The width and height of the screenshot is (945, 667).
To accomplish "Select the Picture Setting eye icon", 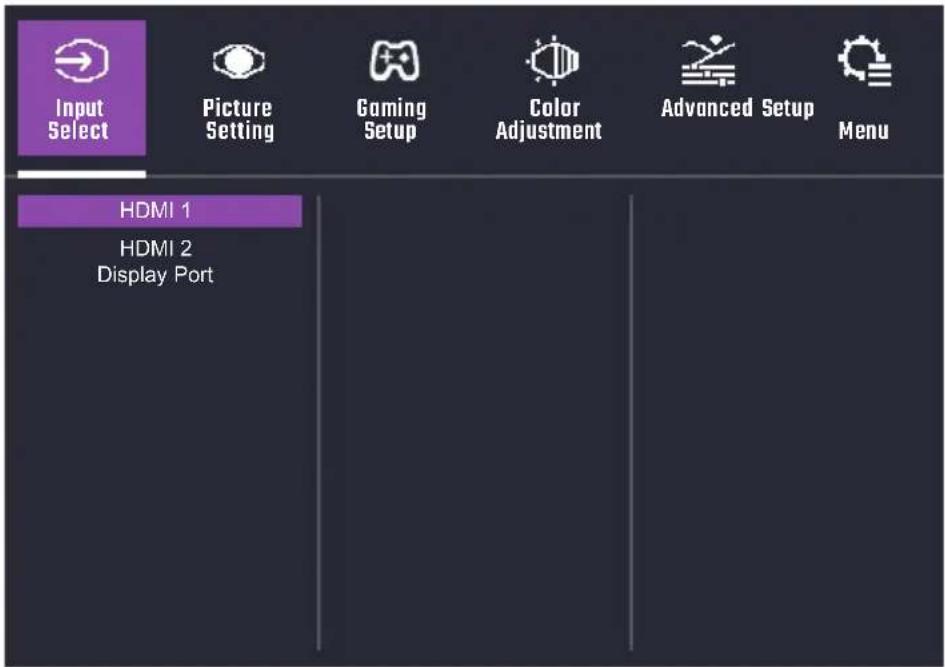I will click(x=239, y=61).
